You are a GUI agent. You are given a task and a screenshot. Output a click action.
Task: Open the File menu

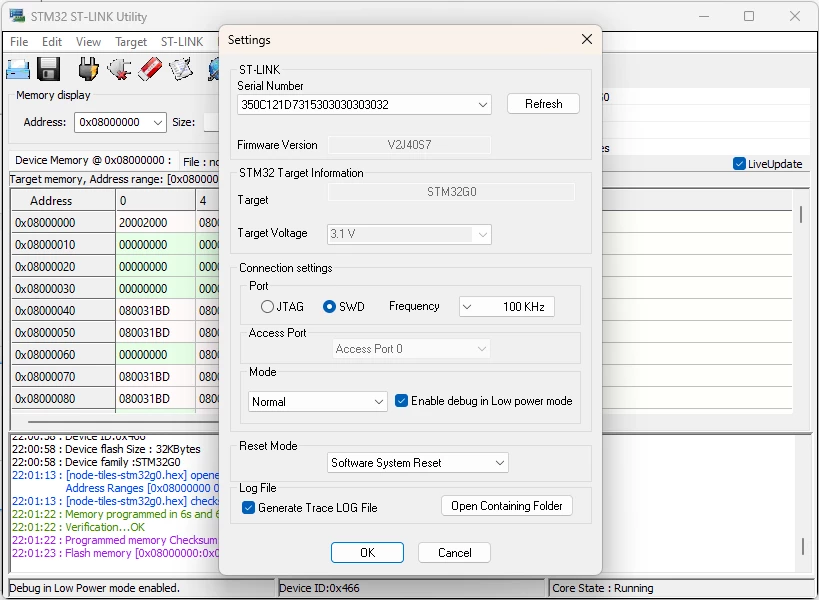pos(19,42)
